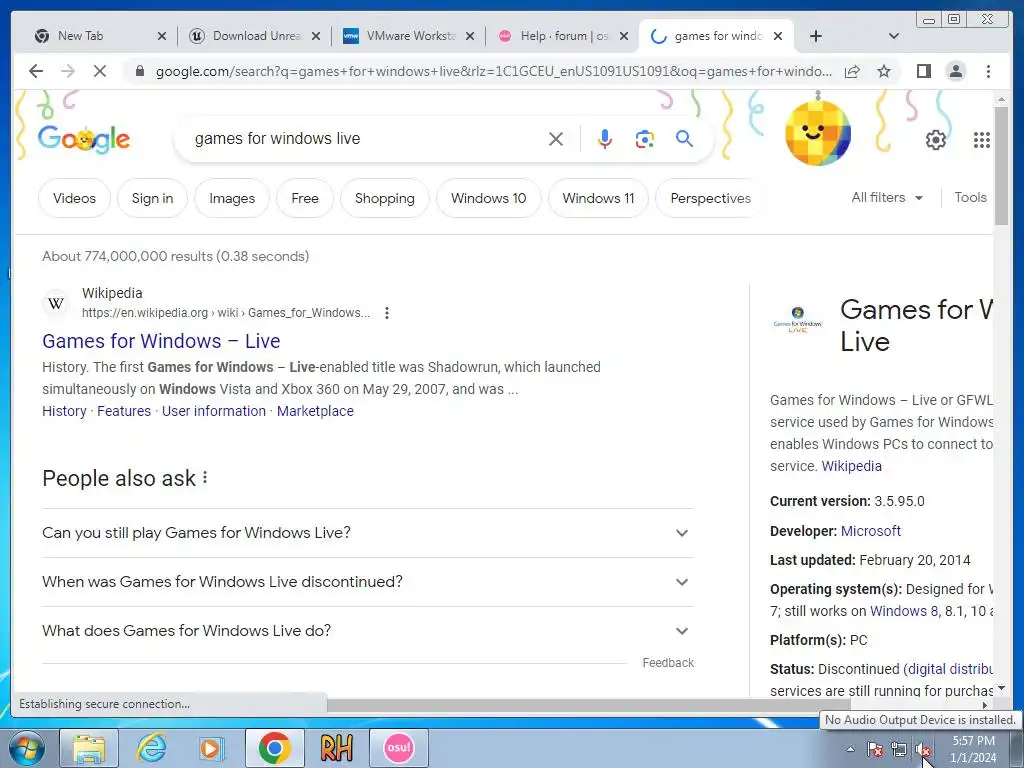The height and width of the screenshot is (768, 1024).
Task: Open the search Tools button
Action: pos(970,197)
